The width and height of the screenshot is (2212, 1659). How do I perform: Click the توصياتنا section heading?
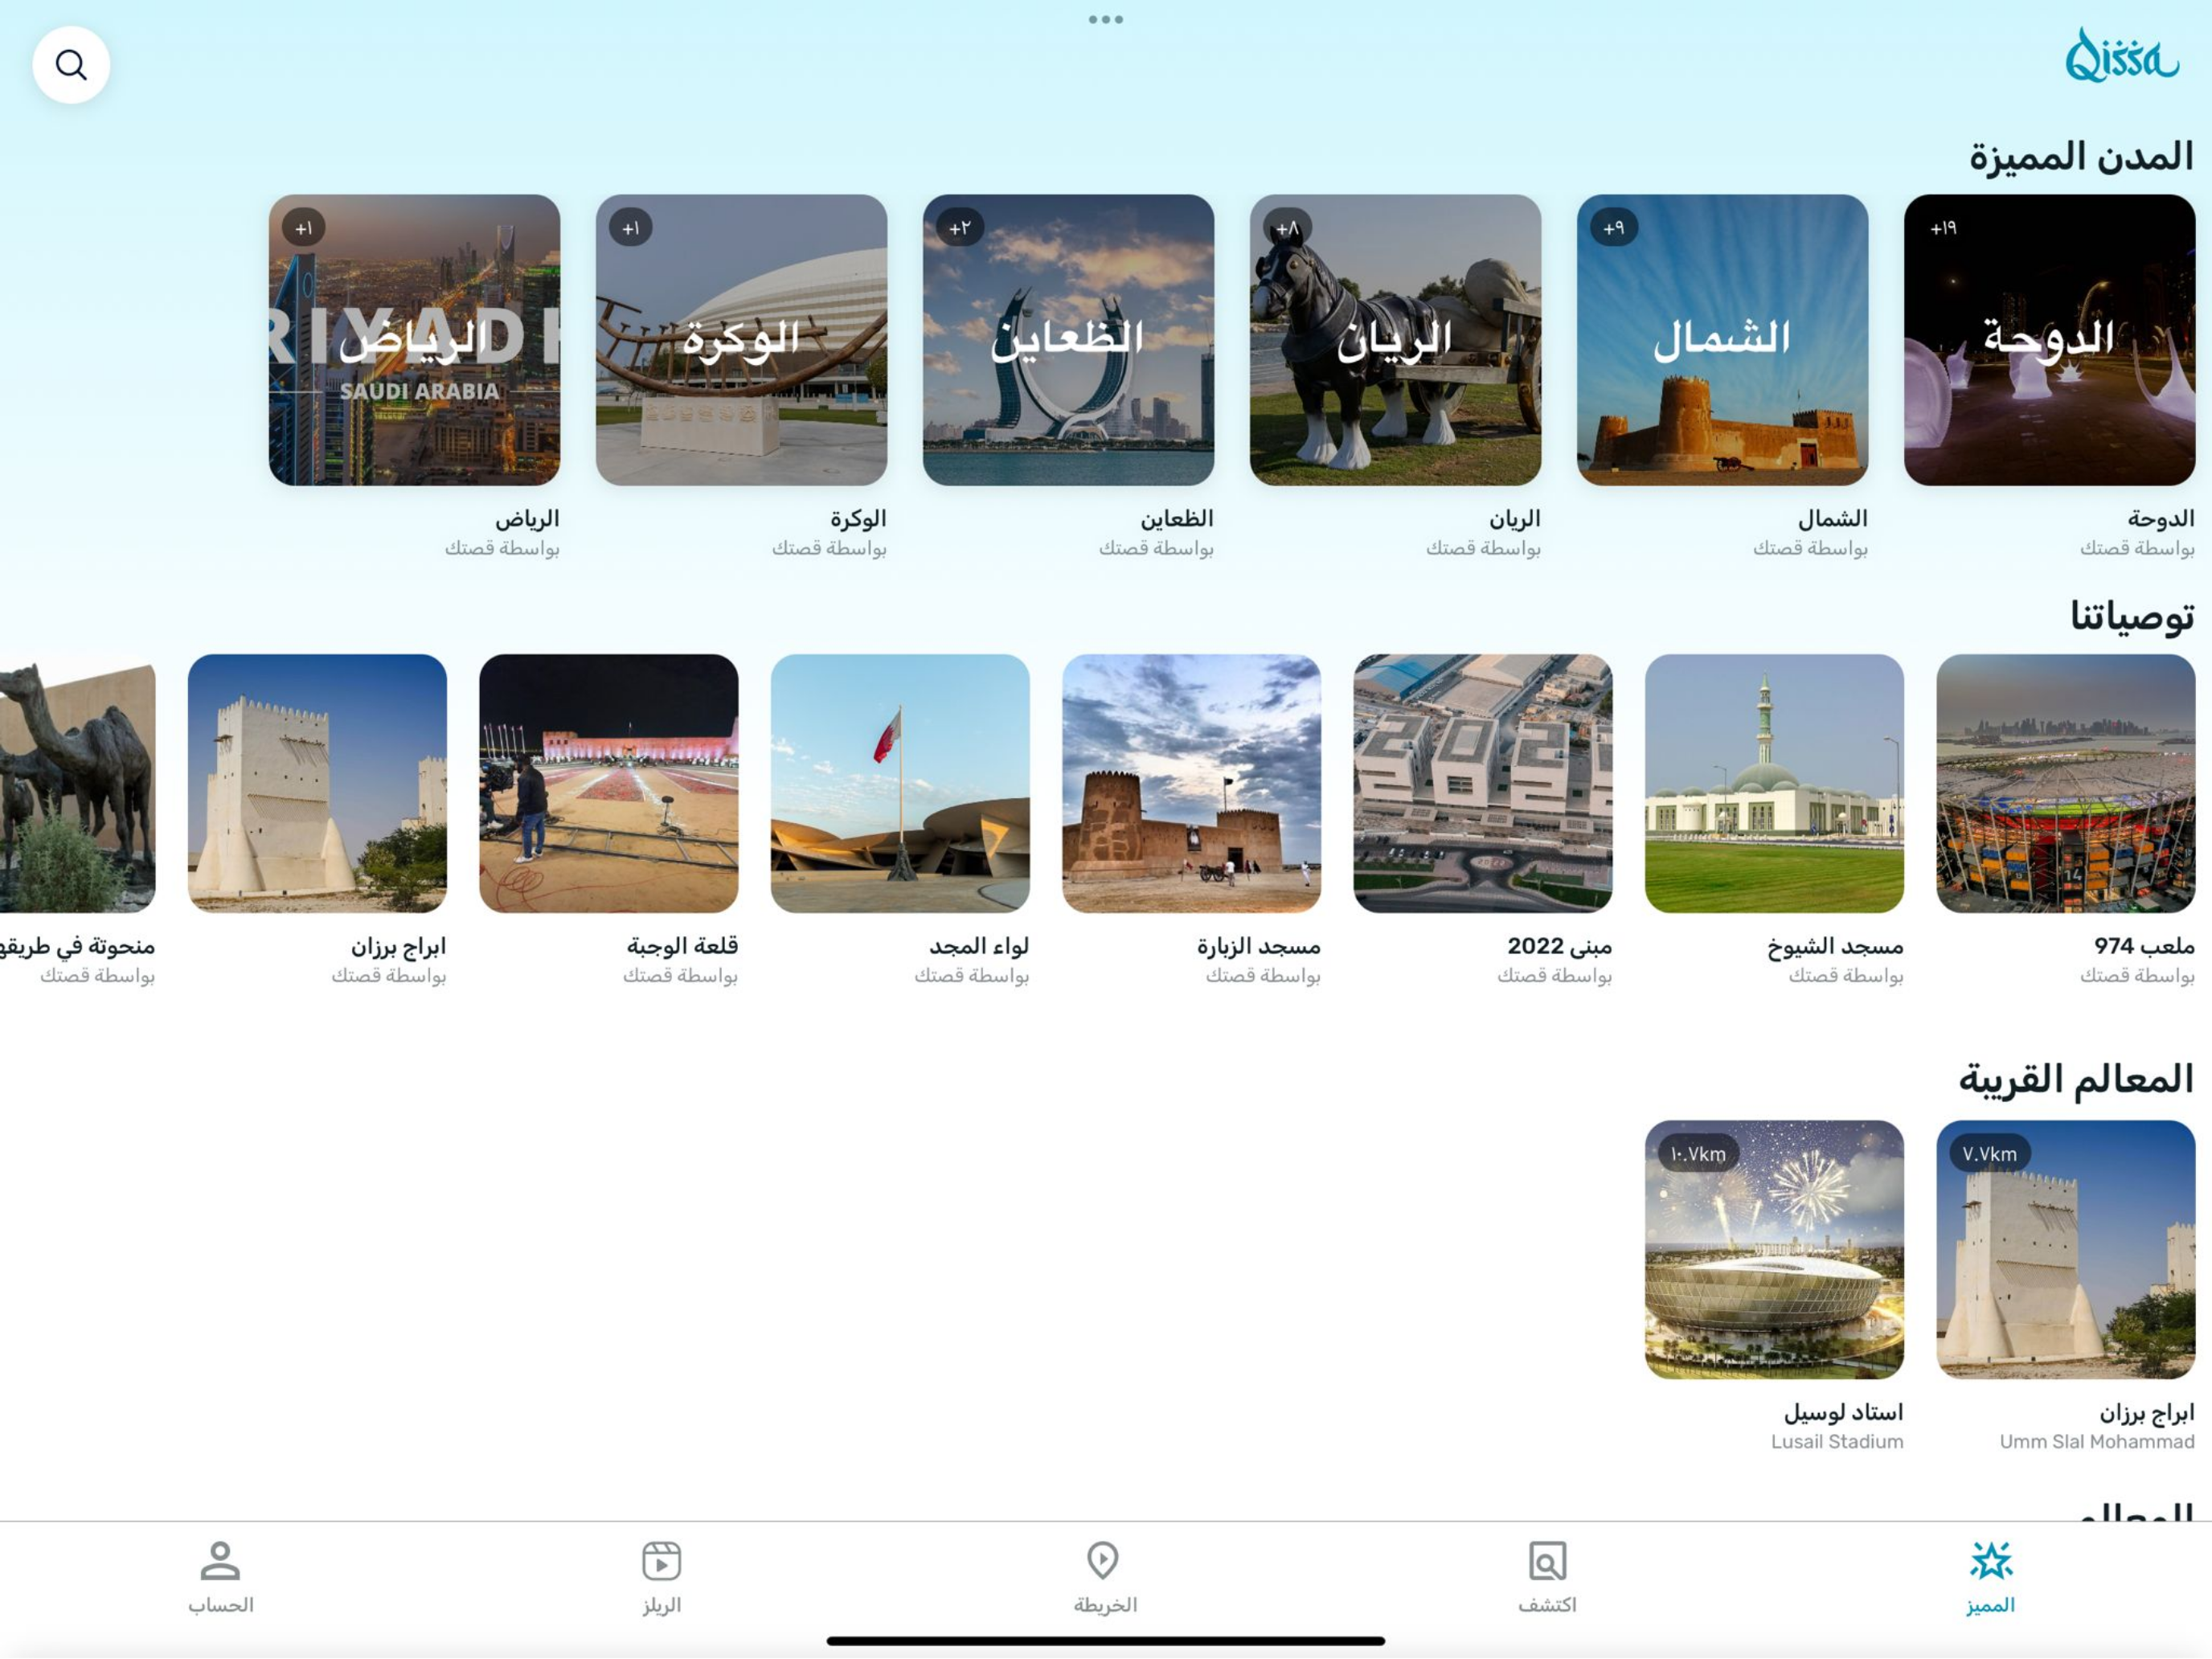tap(2132, 617)
